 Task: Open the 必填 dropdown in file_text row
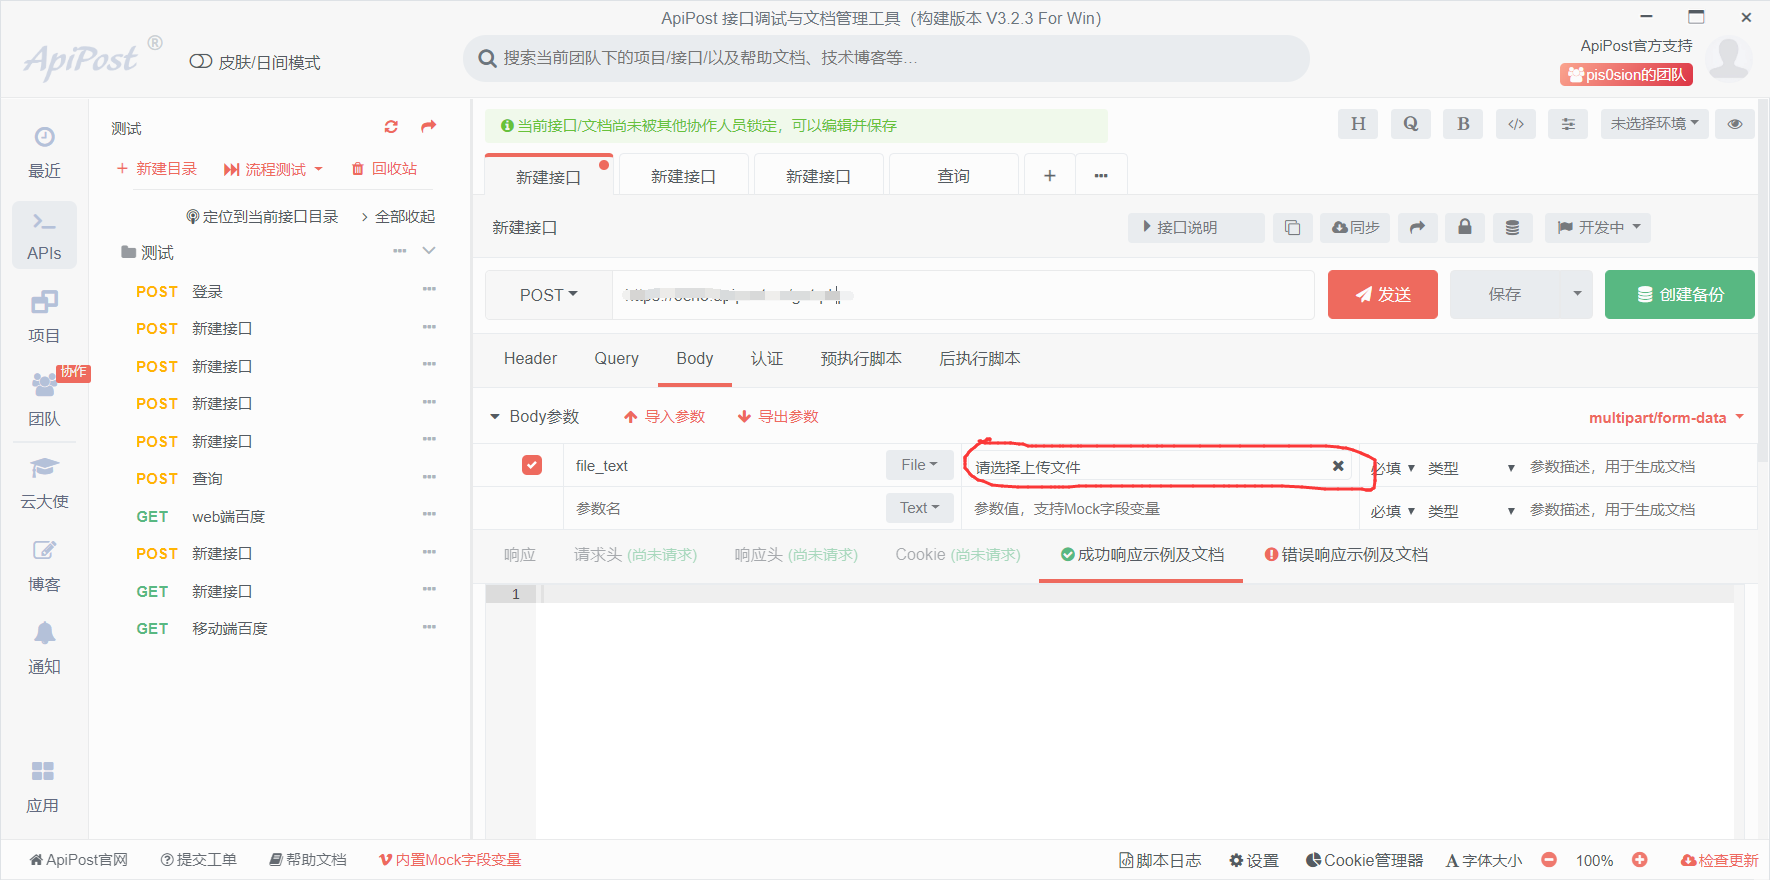point(1393,467)
